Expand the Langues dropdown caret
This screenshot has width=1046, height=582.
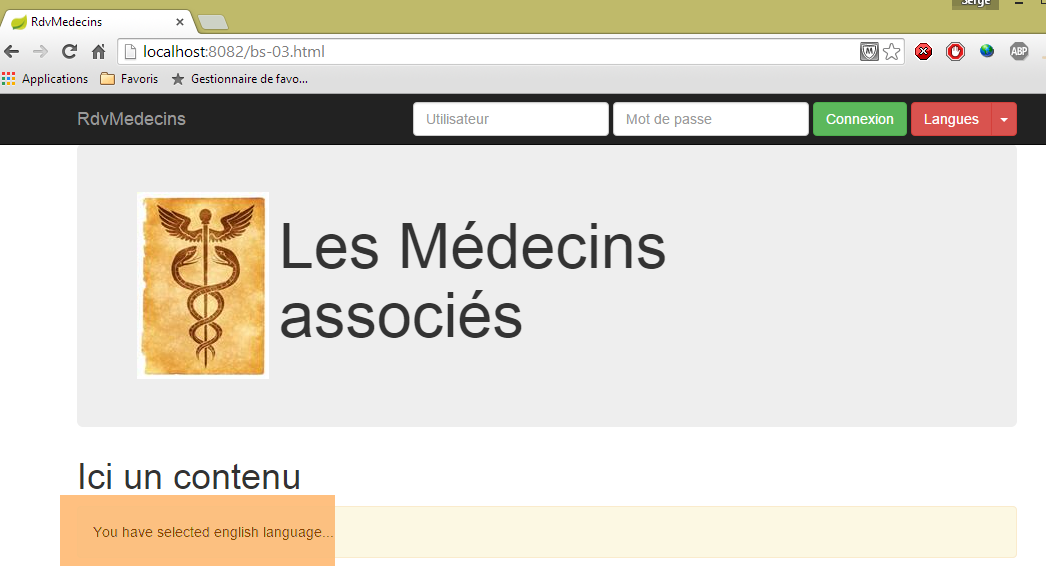click(x=1004, y=119)
